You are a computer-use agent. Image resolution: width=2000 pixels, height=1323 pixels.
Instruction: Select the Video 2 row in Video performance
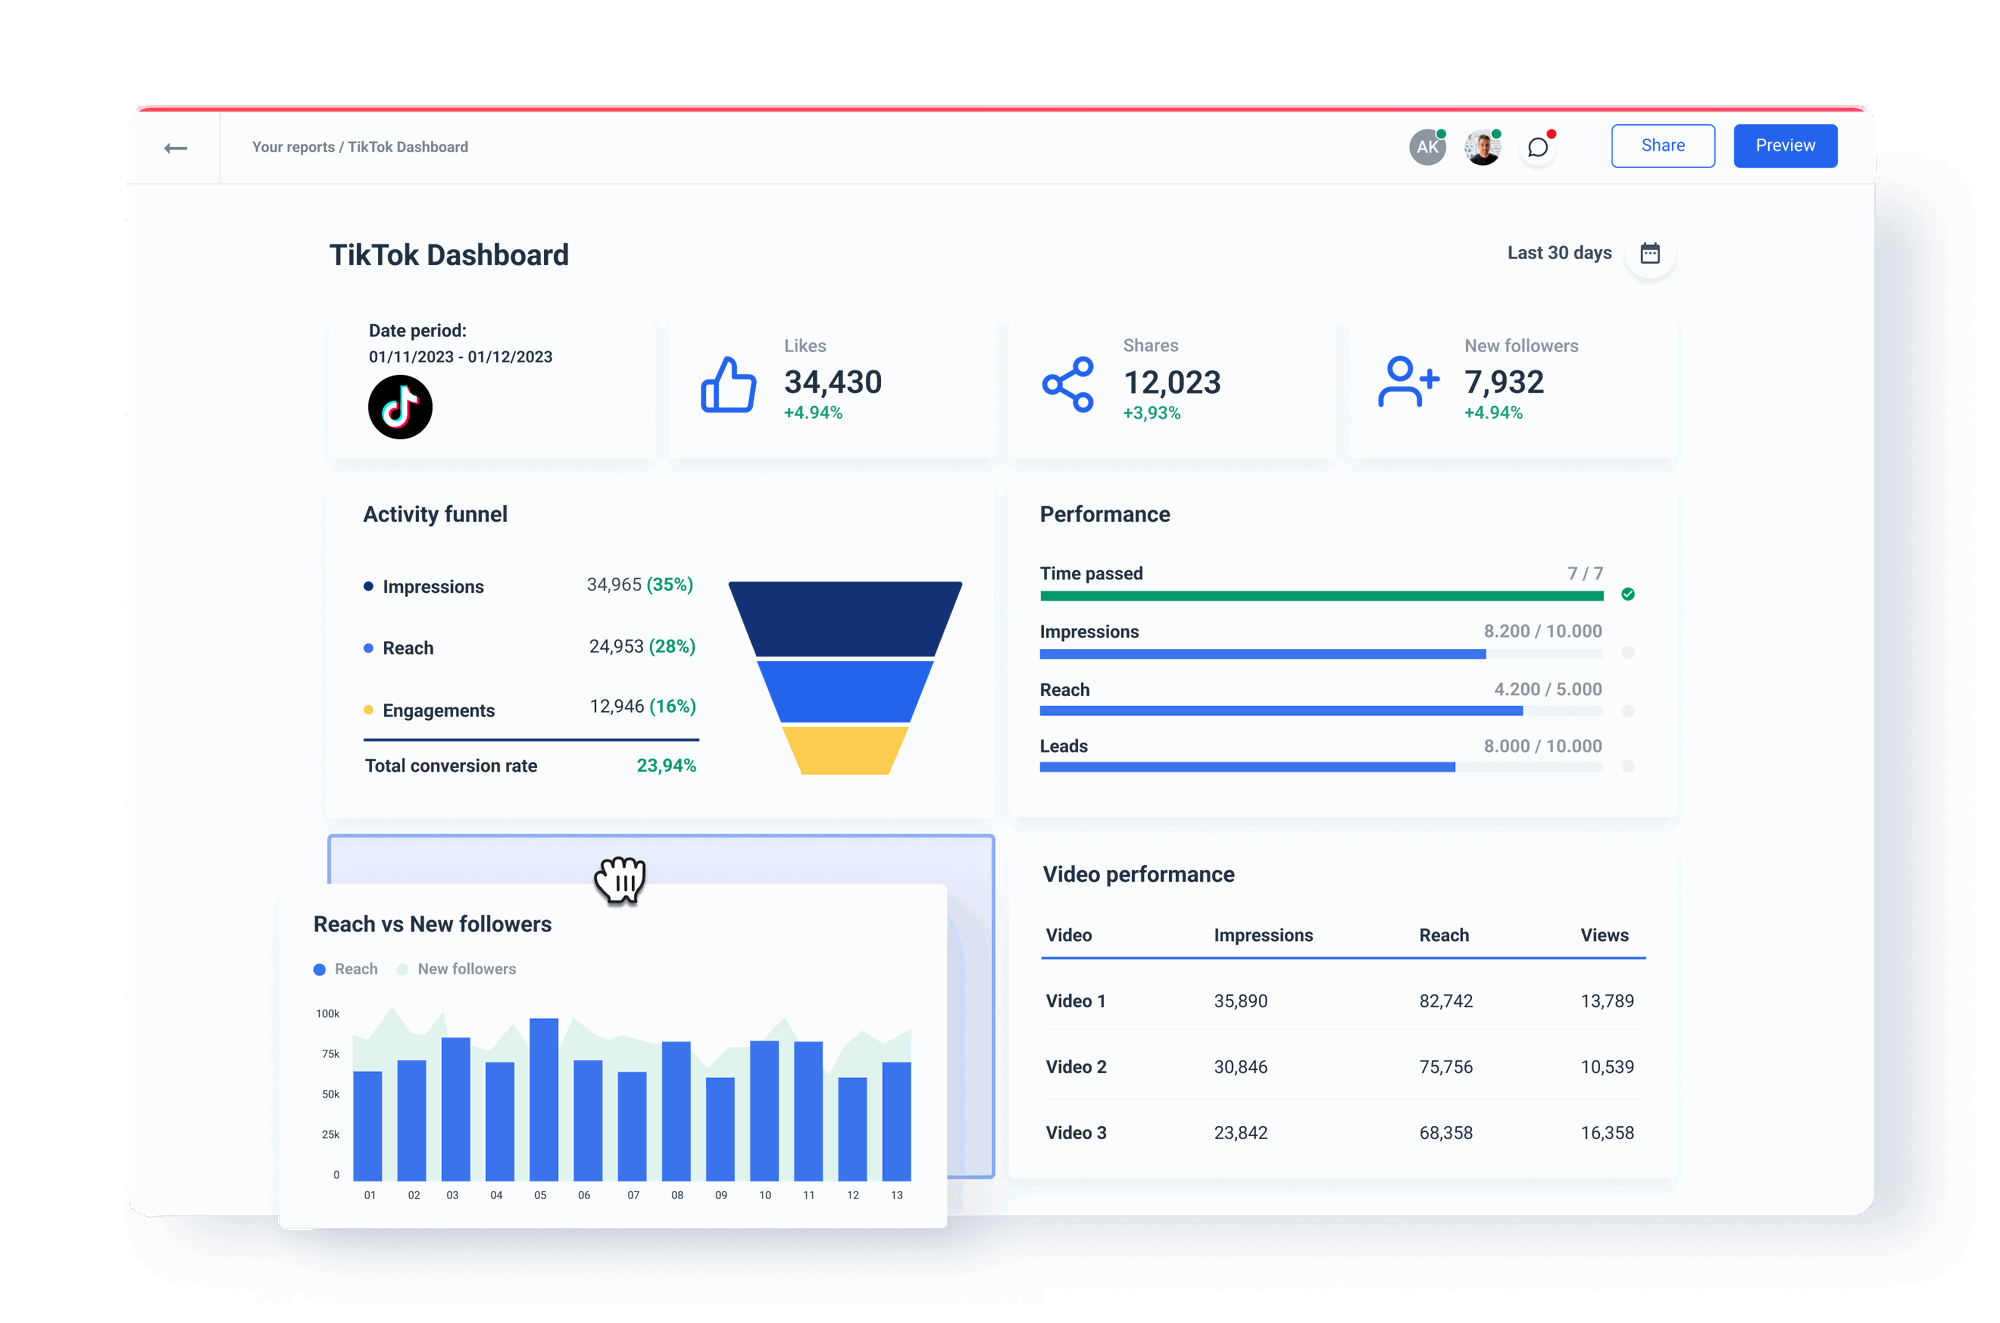(1076, 1066)
